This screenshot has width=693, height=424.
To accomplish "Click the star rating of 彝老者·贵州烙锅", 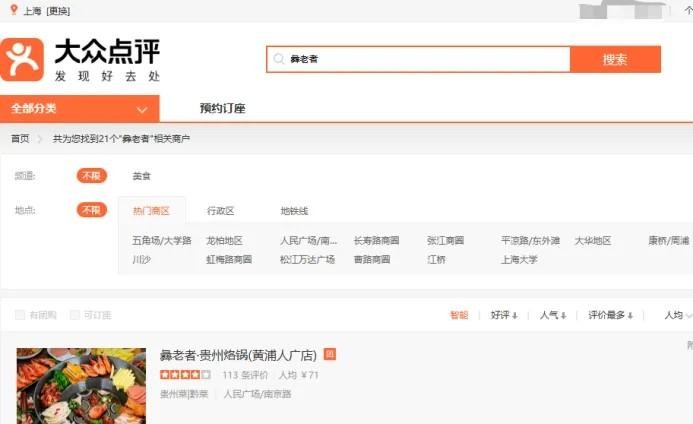I will (185, 375).
